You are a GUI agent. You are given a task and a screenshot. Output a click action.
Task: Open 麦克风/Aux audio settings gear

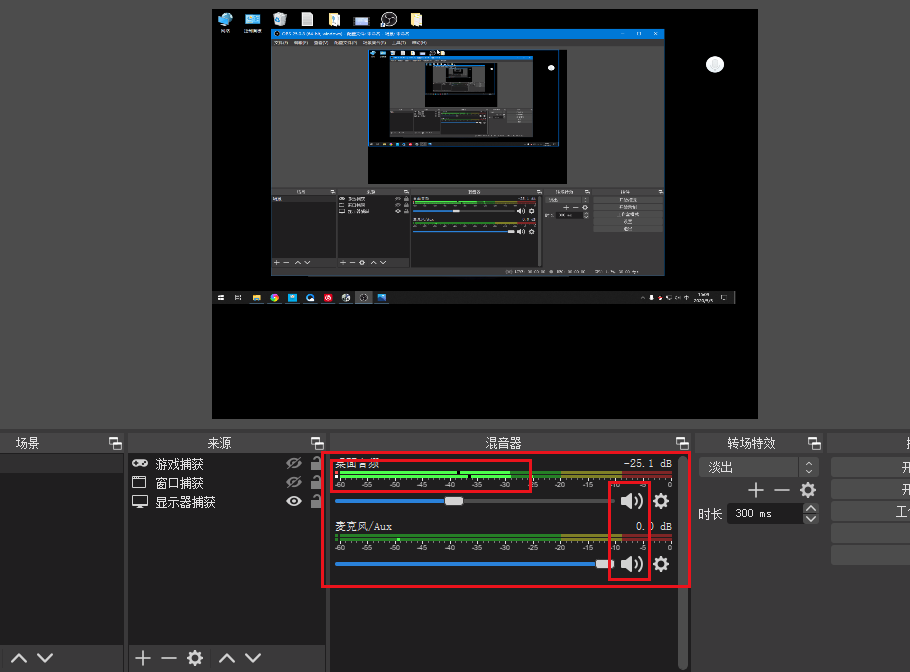[660, 564]
